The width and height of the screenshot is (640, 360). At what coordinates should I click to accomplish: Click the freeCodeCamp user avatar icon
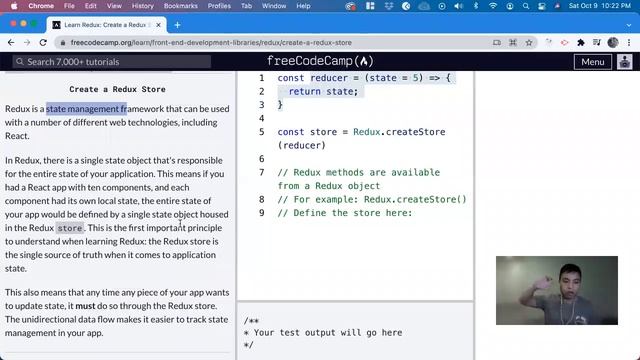pos(624,62)
